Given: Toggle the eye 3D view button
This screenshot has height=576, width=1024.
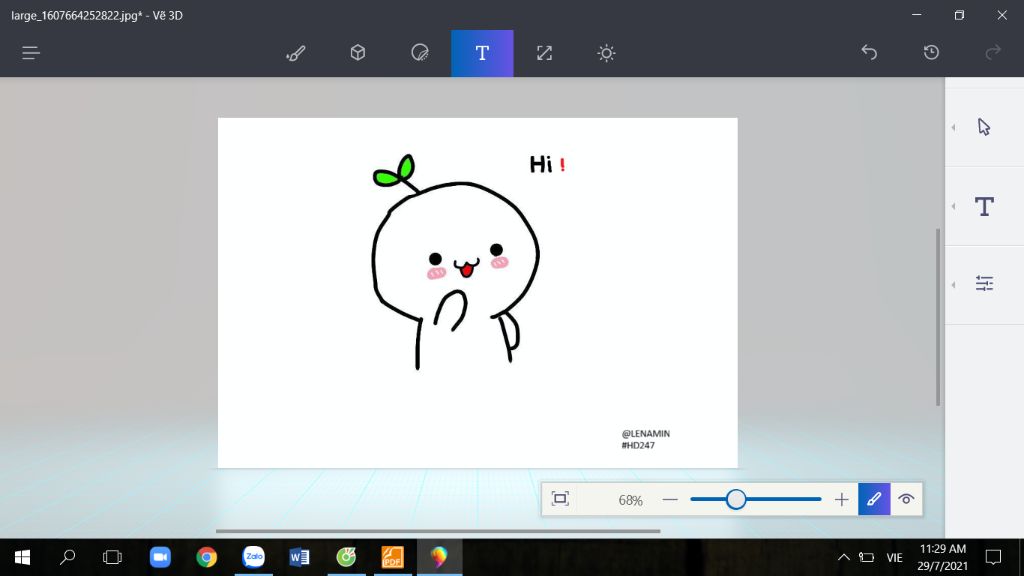Looking at the screenshot, I should [x=906, y=500].
